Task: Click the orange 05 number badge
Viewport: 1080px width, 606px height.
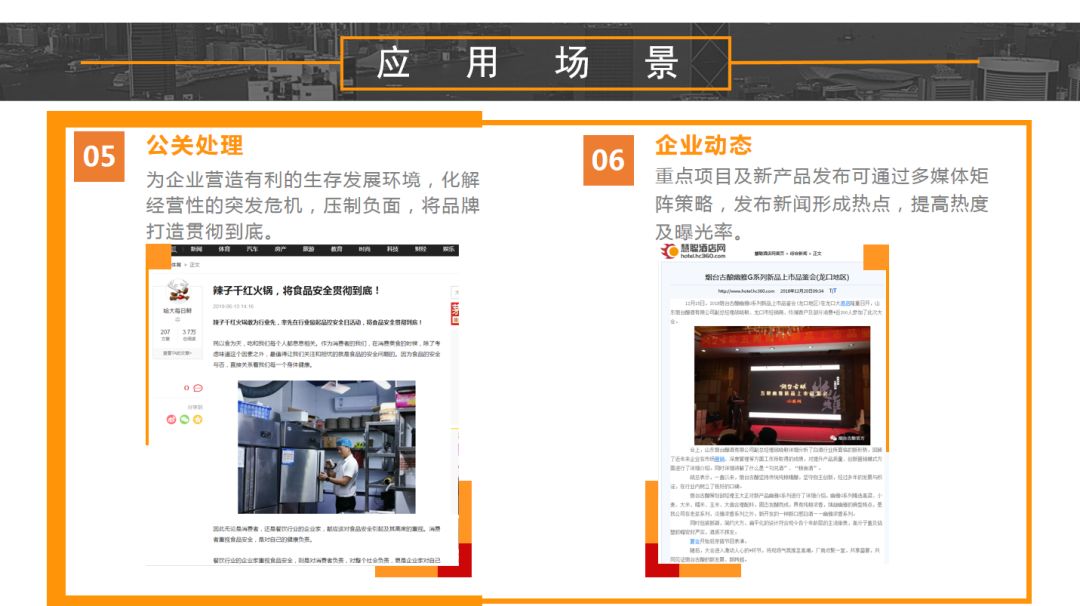Action: point(99,156)
